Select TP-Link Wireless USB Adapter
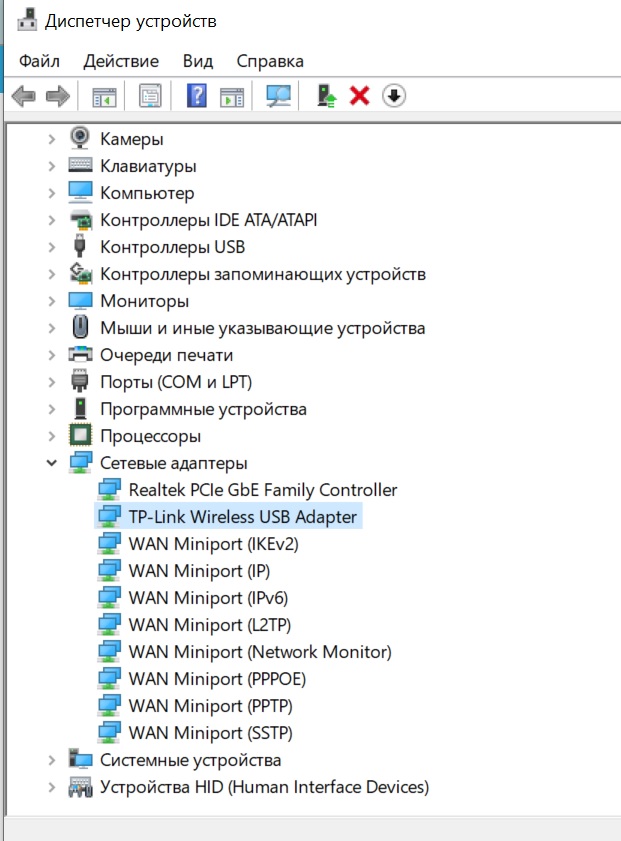The height and width of the screenshot is (841, 621). coord(242,517)
